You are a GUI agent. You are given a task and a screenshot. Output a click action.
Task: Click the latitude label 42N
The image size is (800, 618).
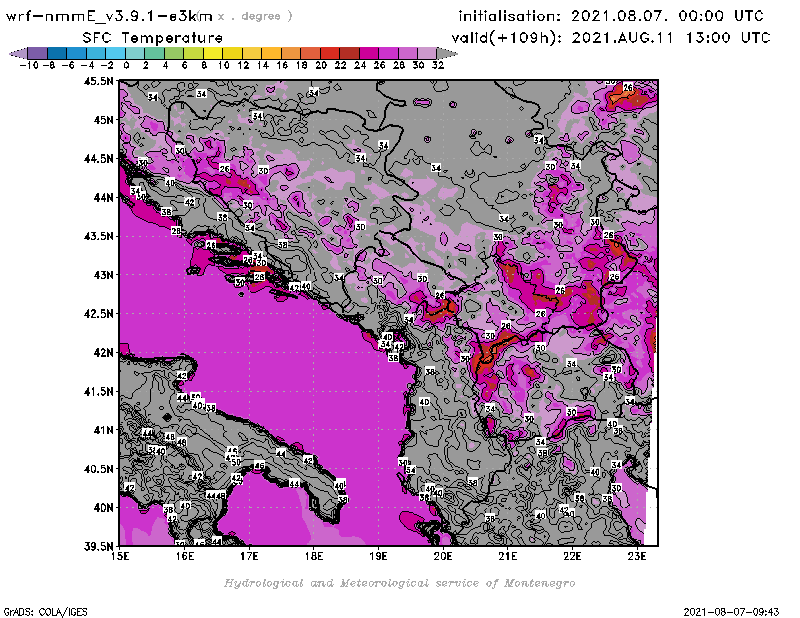(103, 353)
